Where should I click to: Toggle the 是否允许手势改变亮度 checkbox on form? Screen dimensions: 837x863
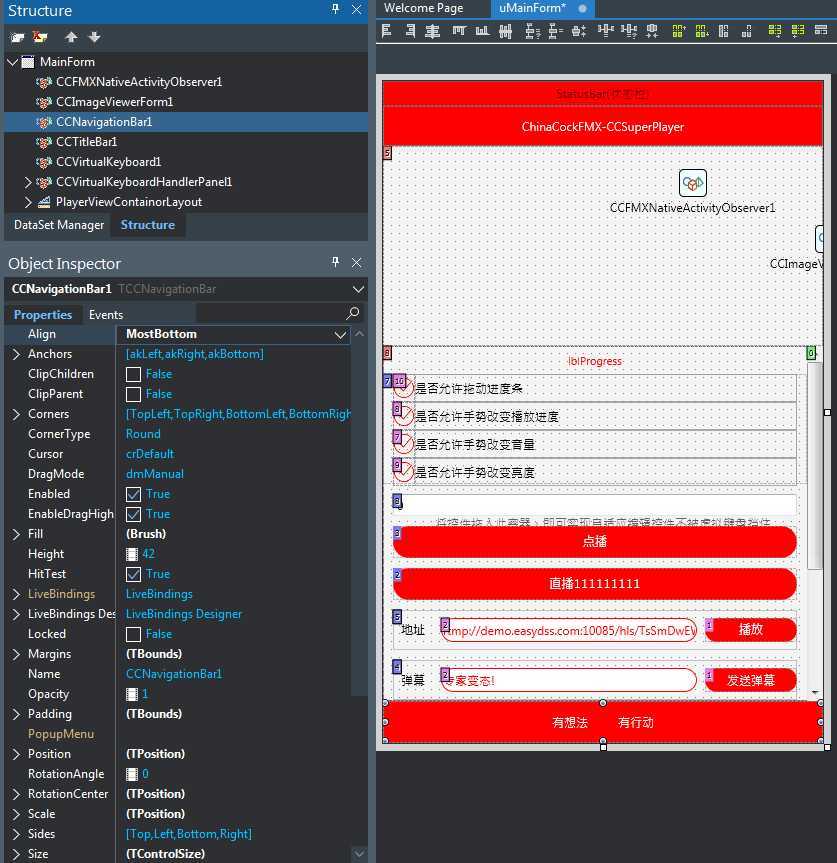[403, 472]
